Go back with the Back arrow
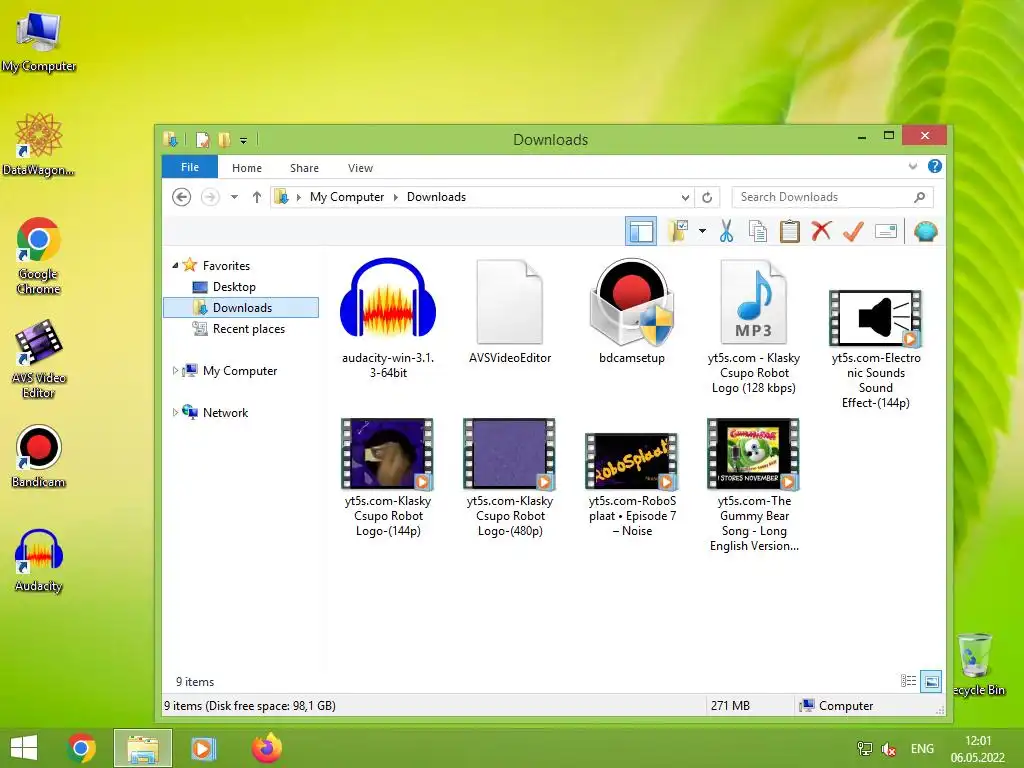Screen dimensions: 1024x768 point(182,197)
